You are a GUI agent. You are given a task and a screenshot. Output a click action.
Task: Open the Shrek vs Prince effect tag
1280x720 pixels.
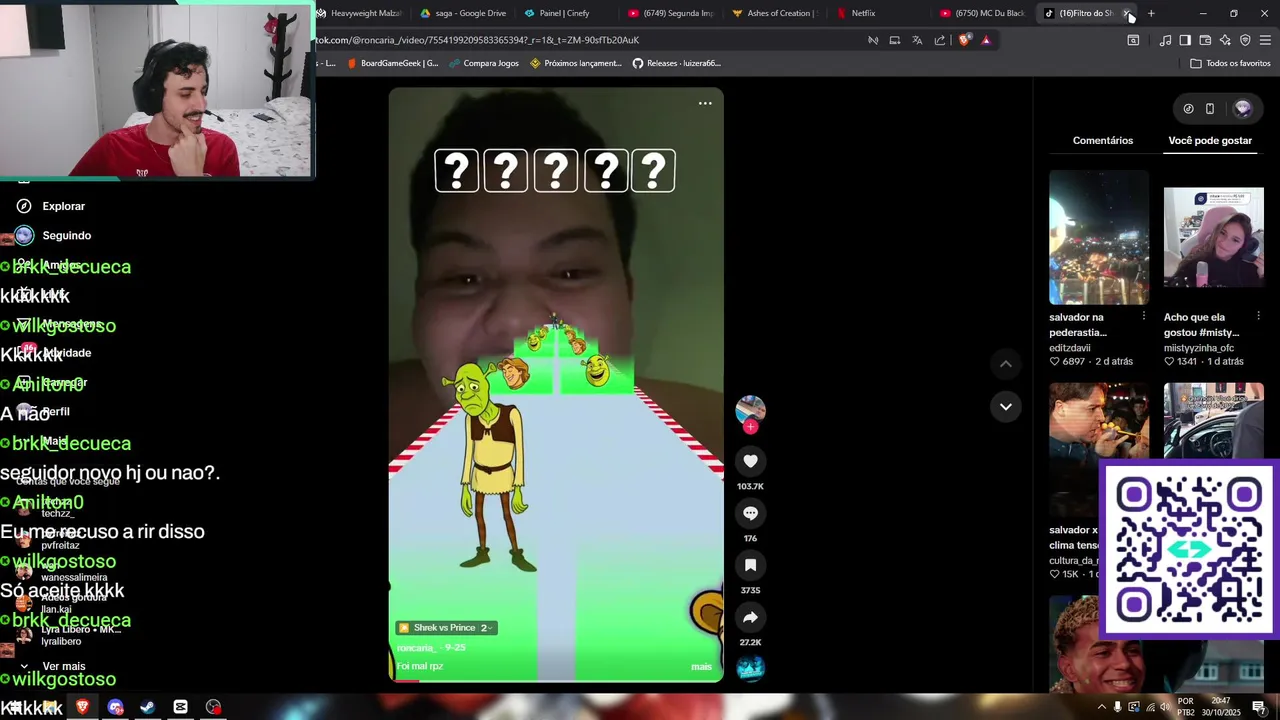coord(446,628)
